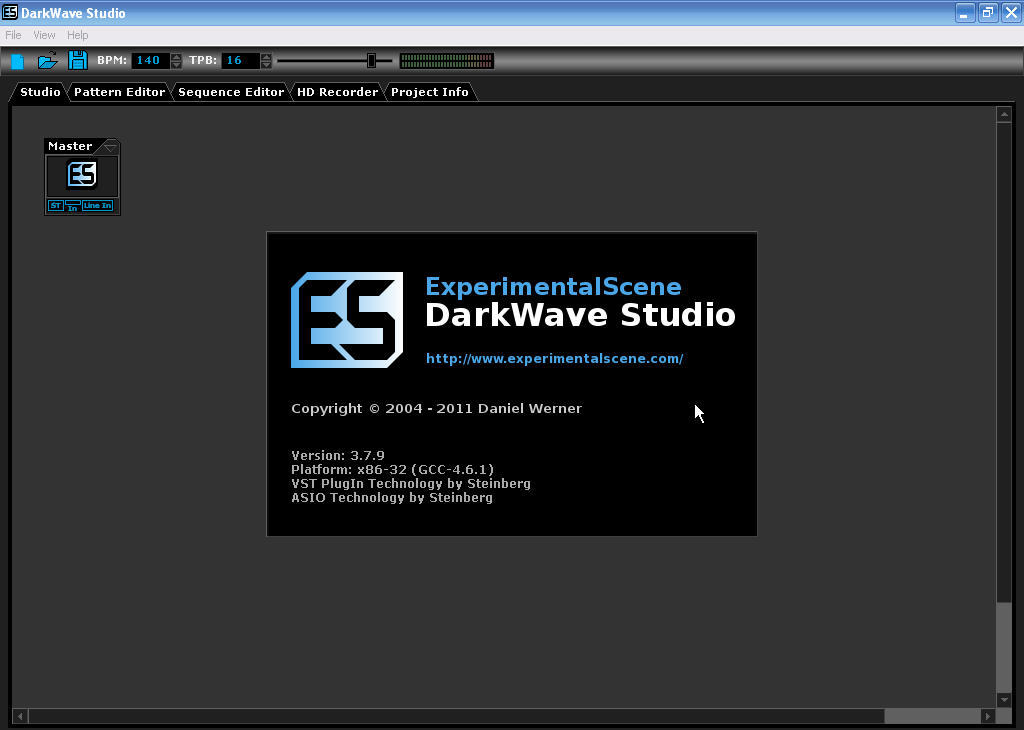View the Project Info tab
The image size is (1024, 730).
[429, 91]
